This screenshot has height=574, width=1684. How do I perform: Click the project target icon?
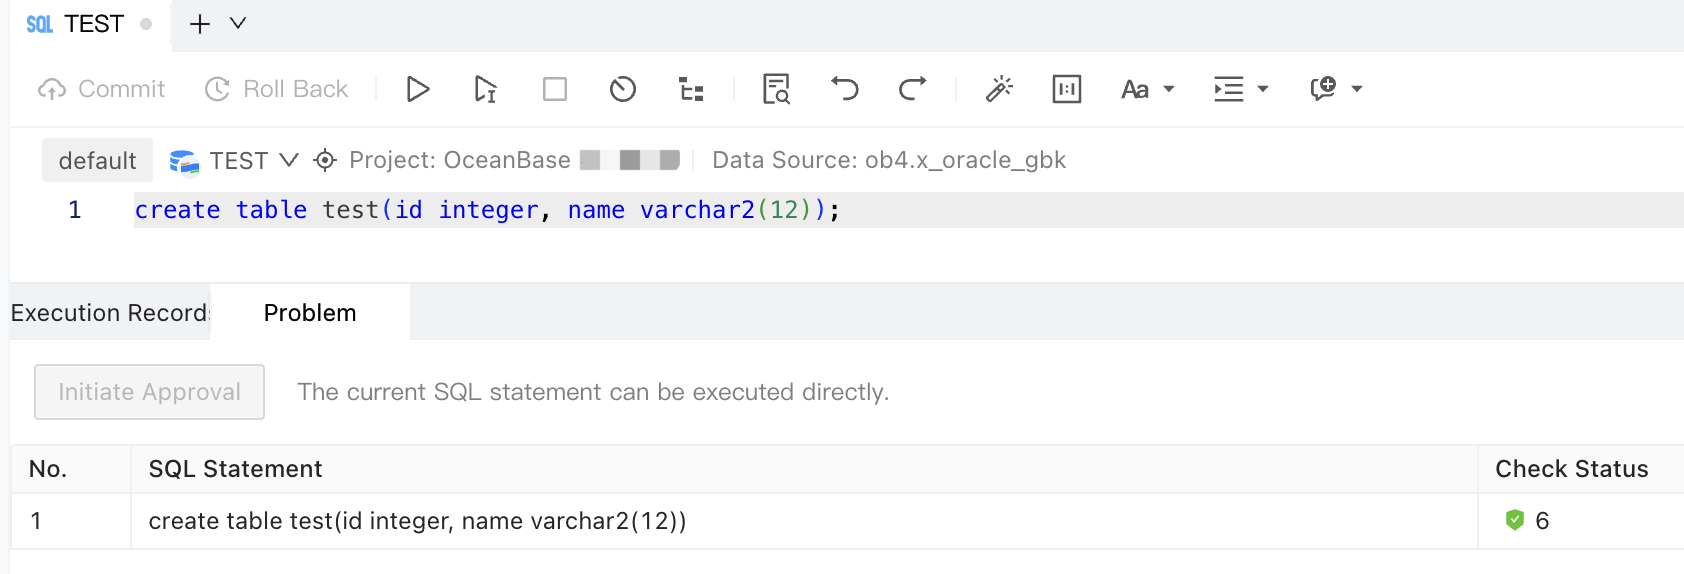coord(325,160)
